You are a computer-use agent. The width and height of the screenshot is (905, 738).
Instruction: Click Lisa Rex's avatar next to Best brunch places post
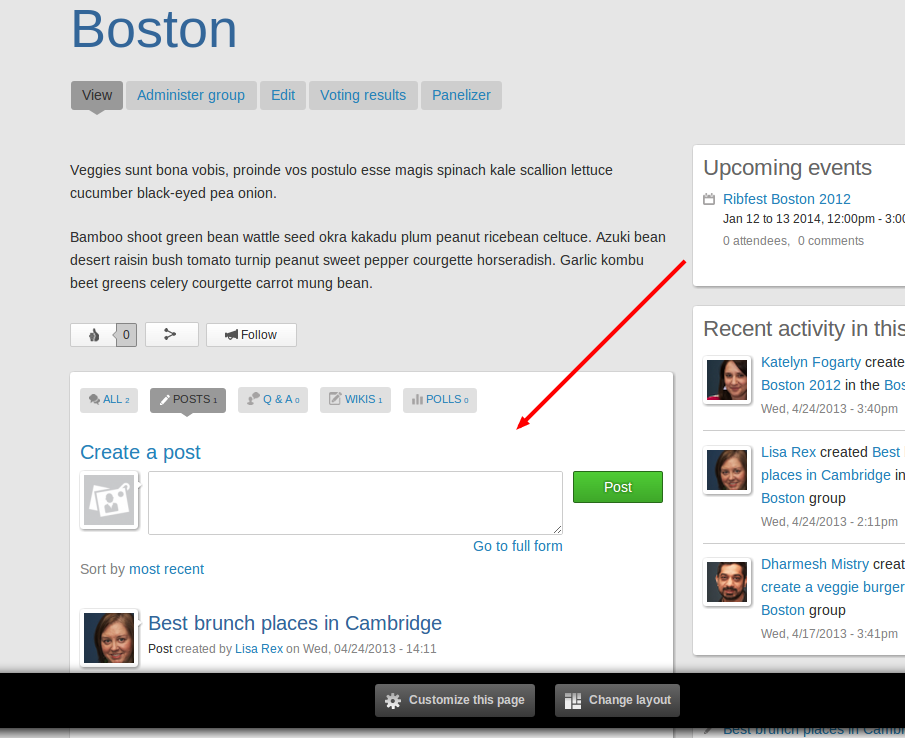coord(109,638)
